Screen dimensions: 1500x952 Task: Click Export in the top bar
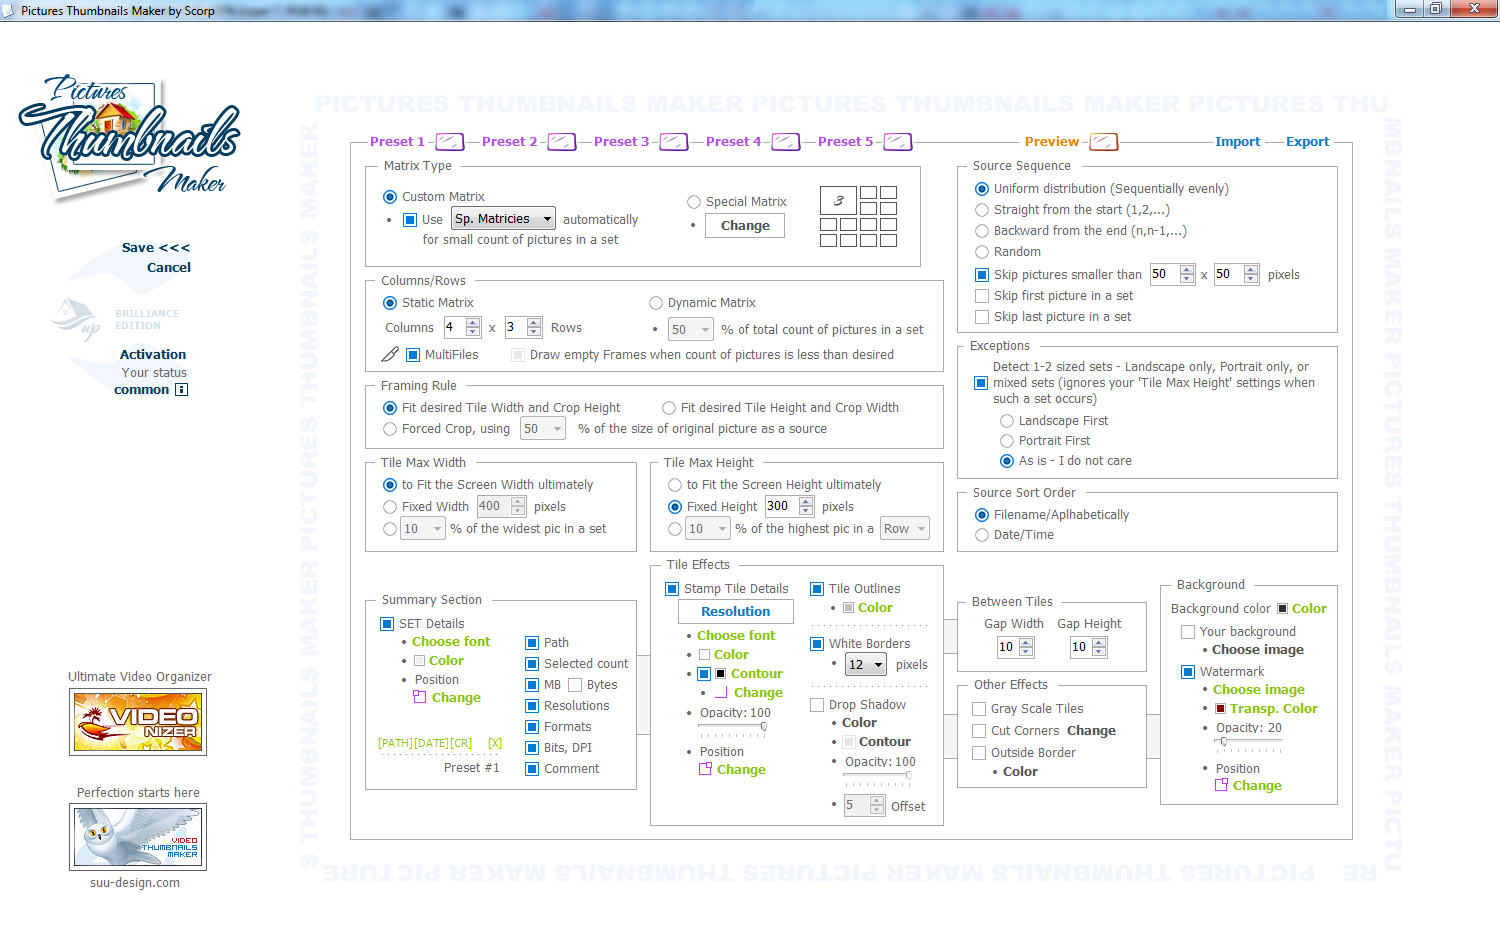(1308, 142)
